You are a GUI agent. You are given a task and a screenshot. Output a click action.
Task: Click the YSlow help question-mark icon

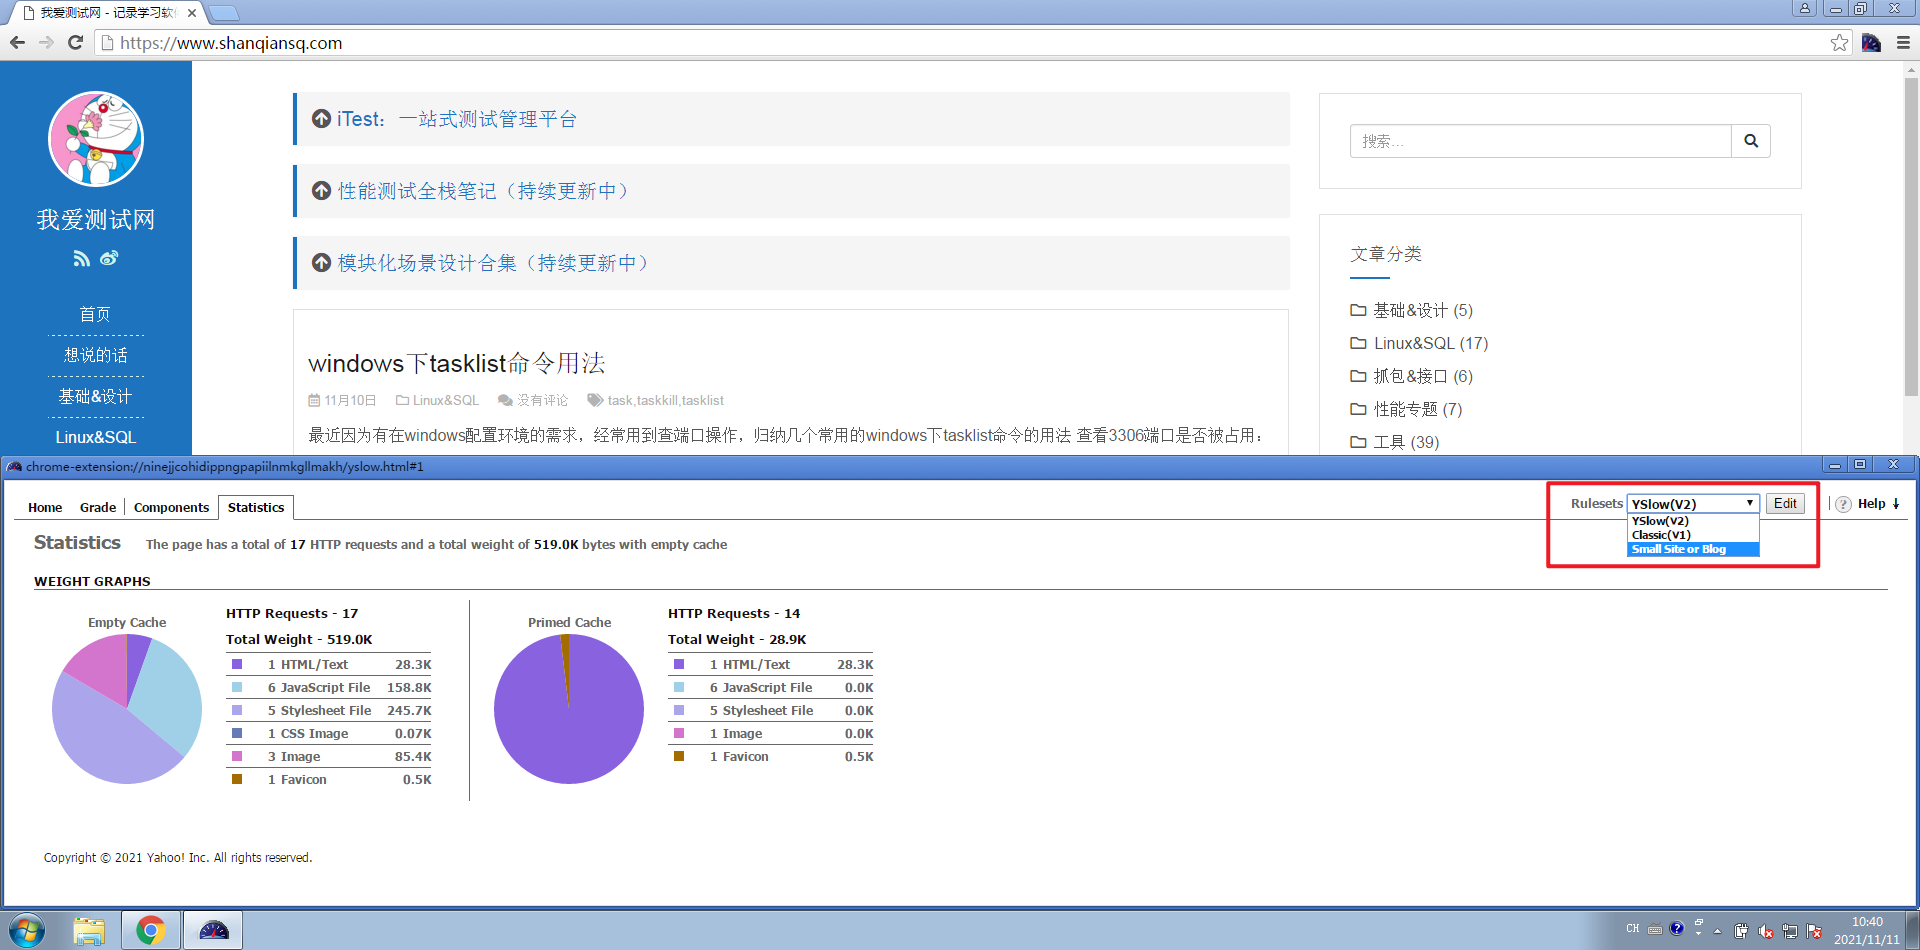(x=1843, y=504)
